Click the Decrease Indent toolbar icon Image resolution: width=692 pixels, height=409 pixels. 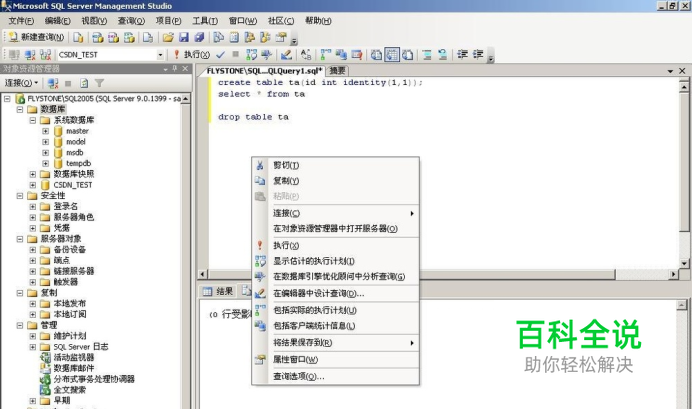tap(462, 54)
